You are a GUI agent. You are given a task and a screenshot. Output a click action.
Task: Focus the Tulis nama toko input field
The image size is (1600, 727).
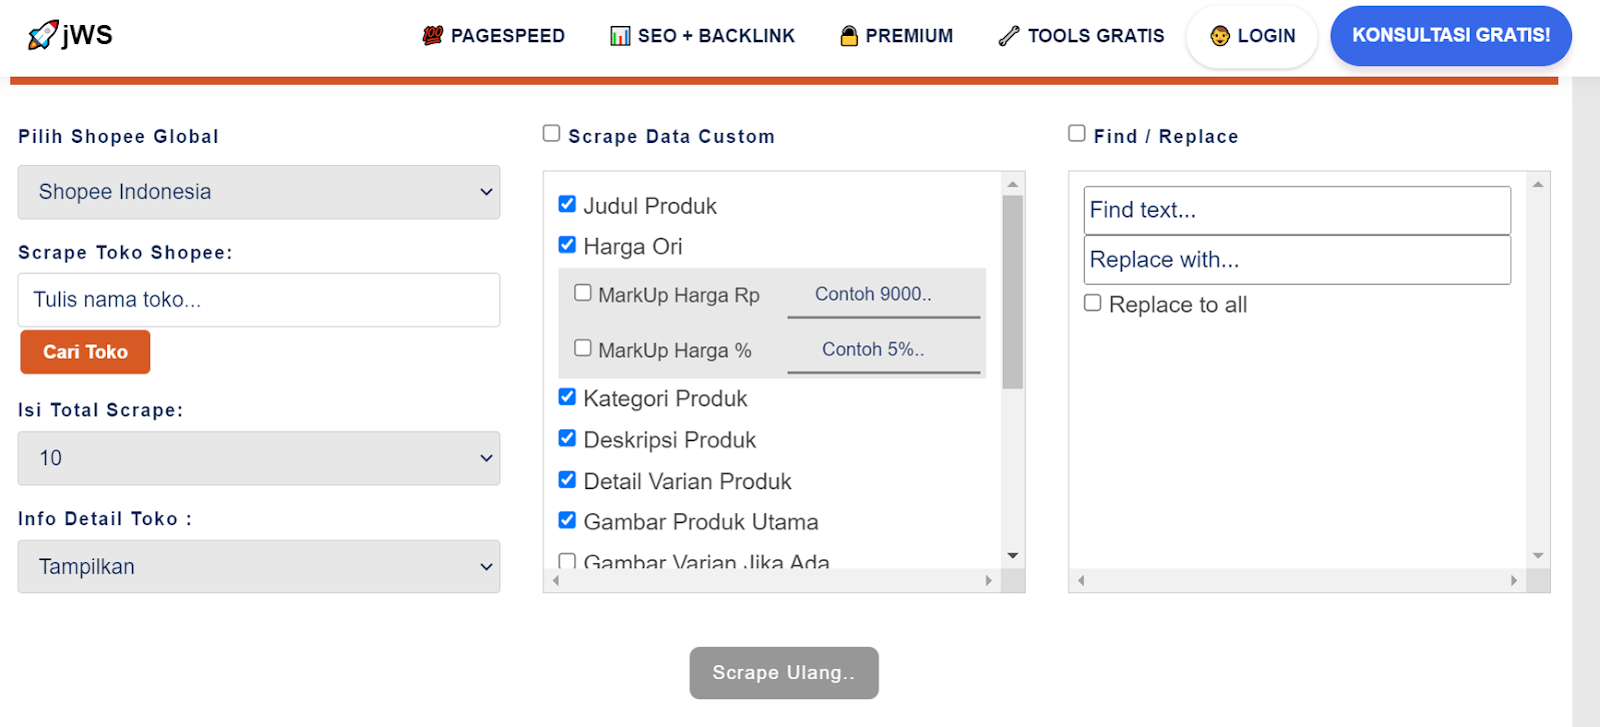pos(259,300)
